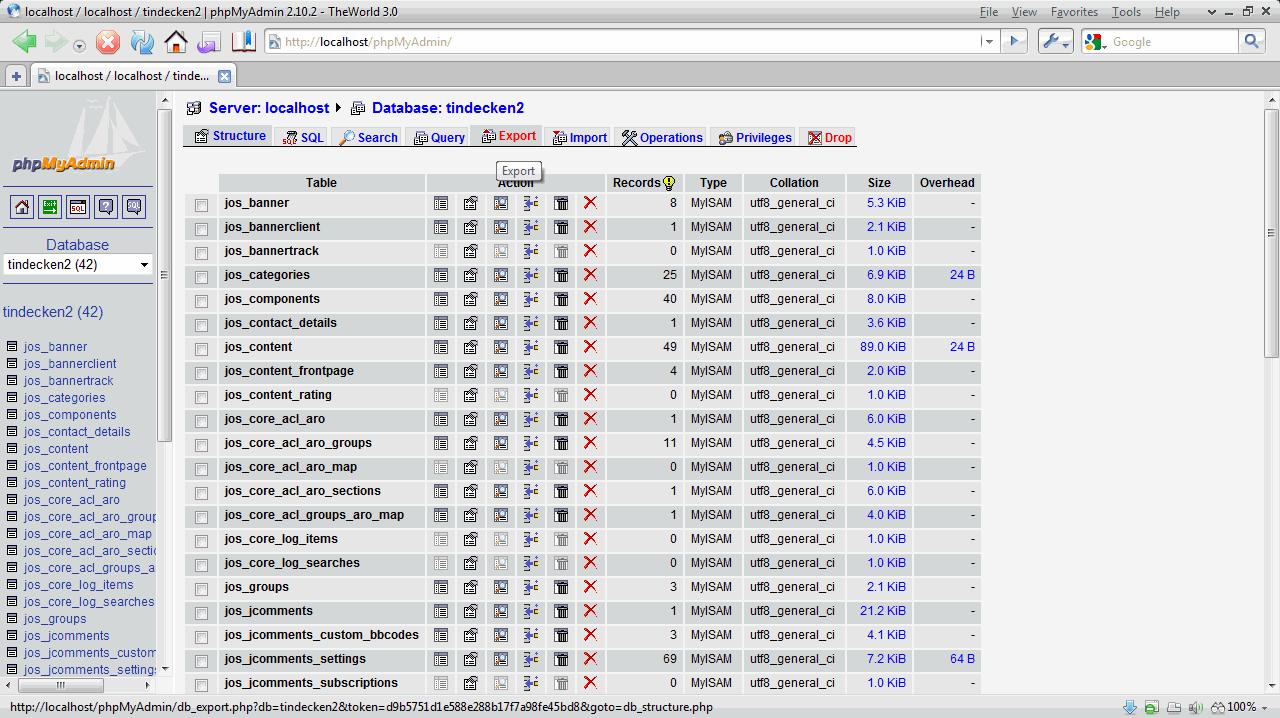Click the Search icon for jos_content row
Screen dimensions: 1280x718
click(x=501, y=347)
